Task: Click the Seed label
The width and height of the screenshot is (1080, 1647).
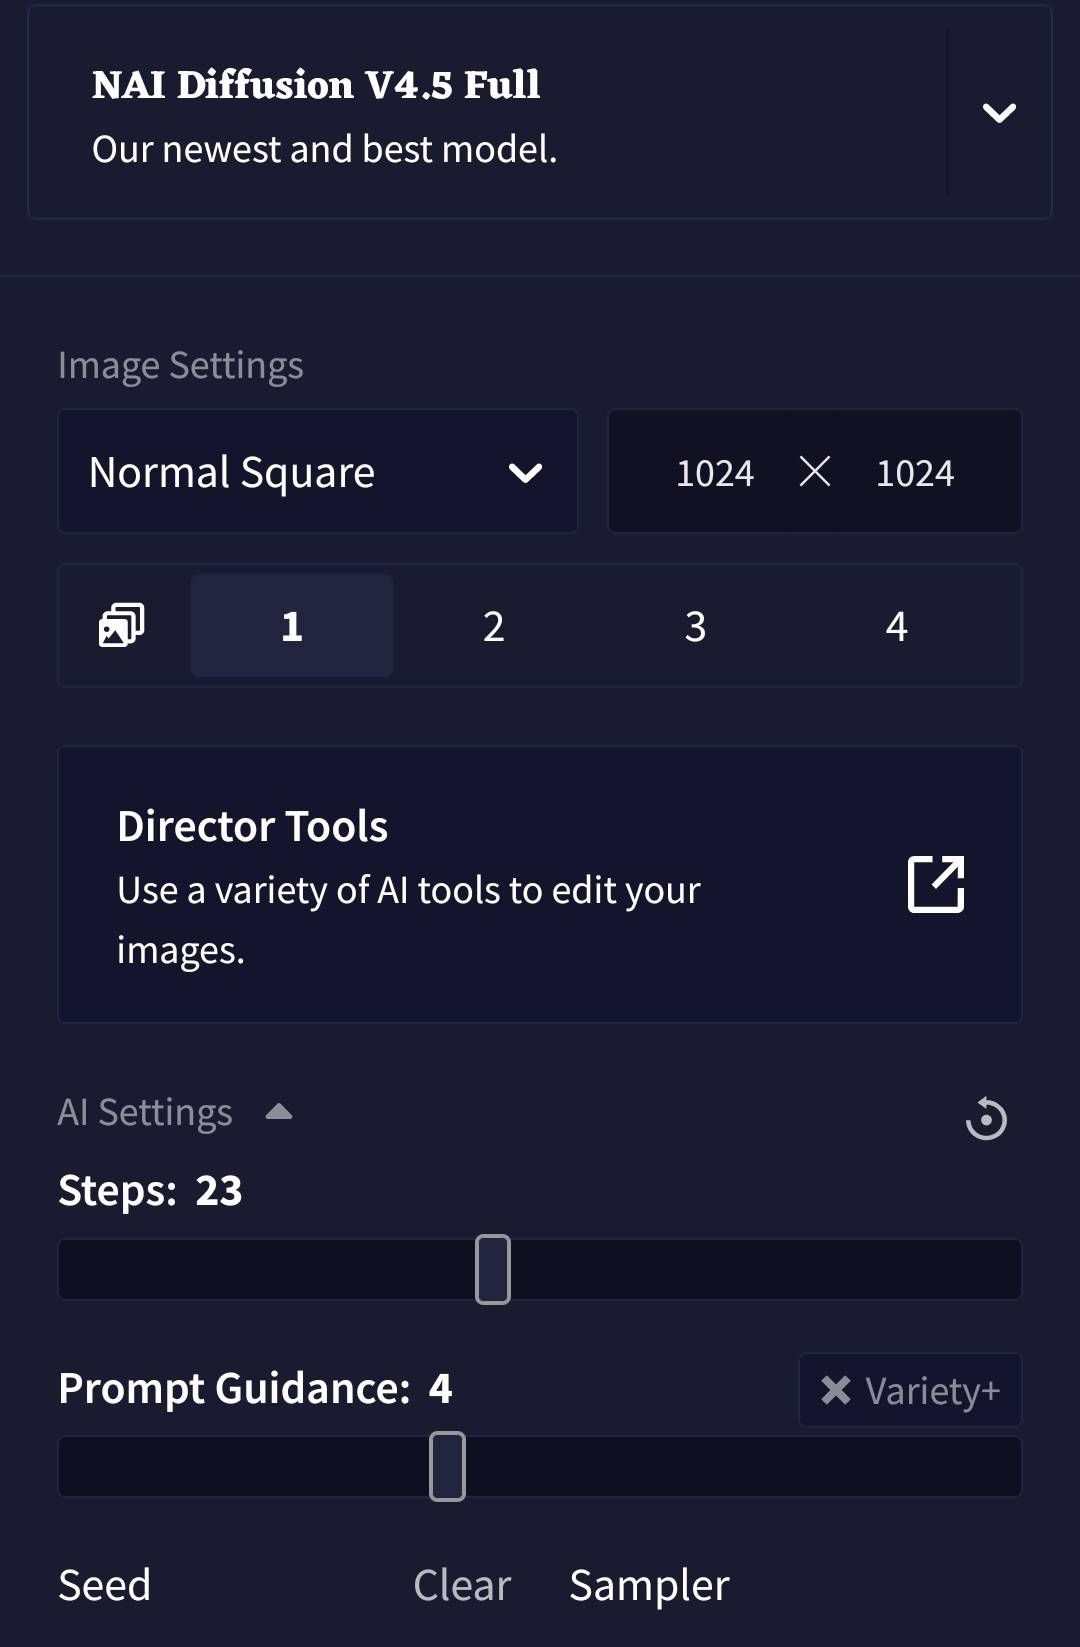Action: [105, 1585]
